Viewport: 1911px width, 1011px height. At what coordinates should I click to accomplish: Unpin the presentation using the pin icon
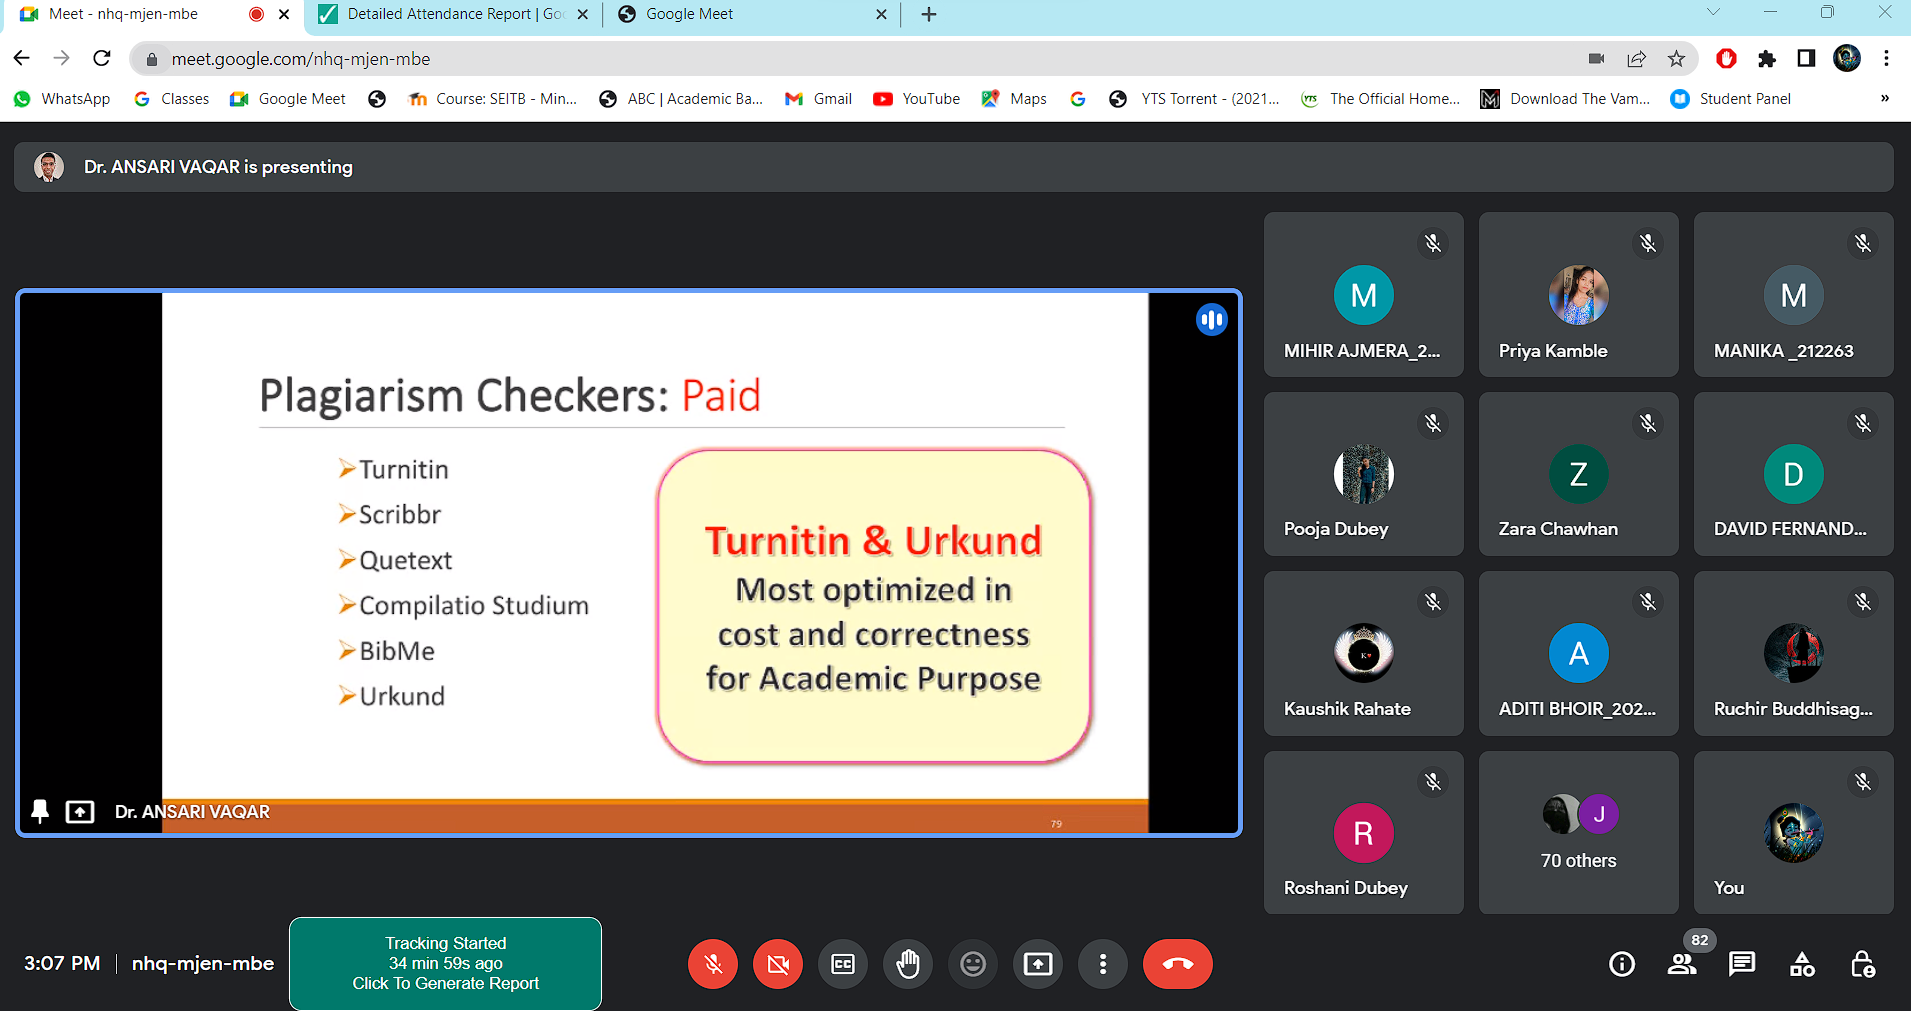coord(40,811)
